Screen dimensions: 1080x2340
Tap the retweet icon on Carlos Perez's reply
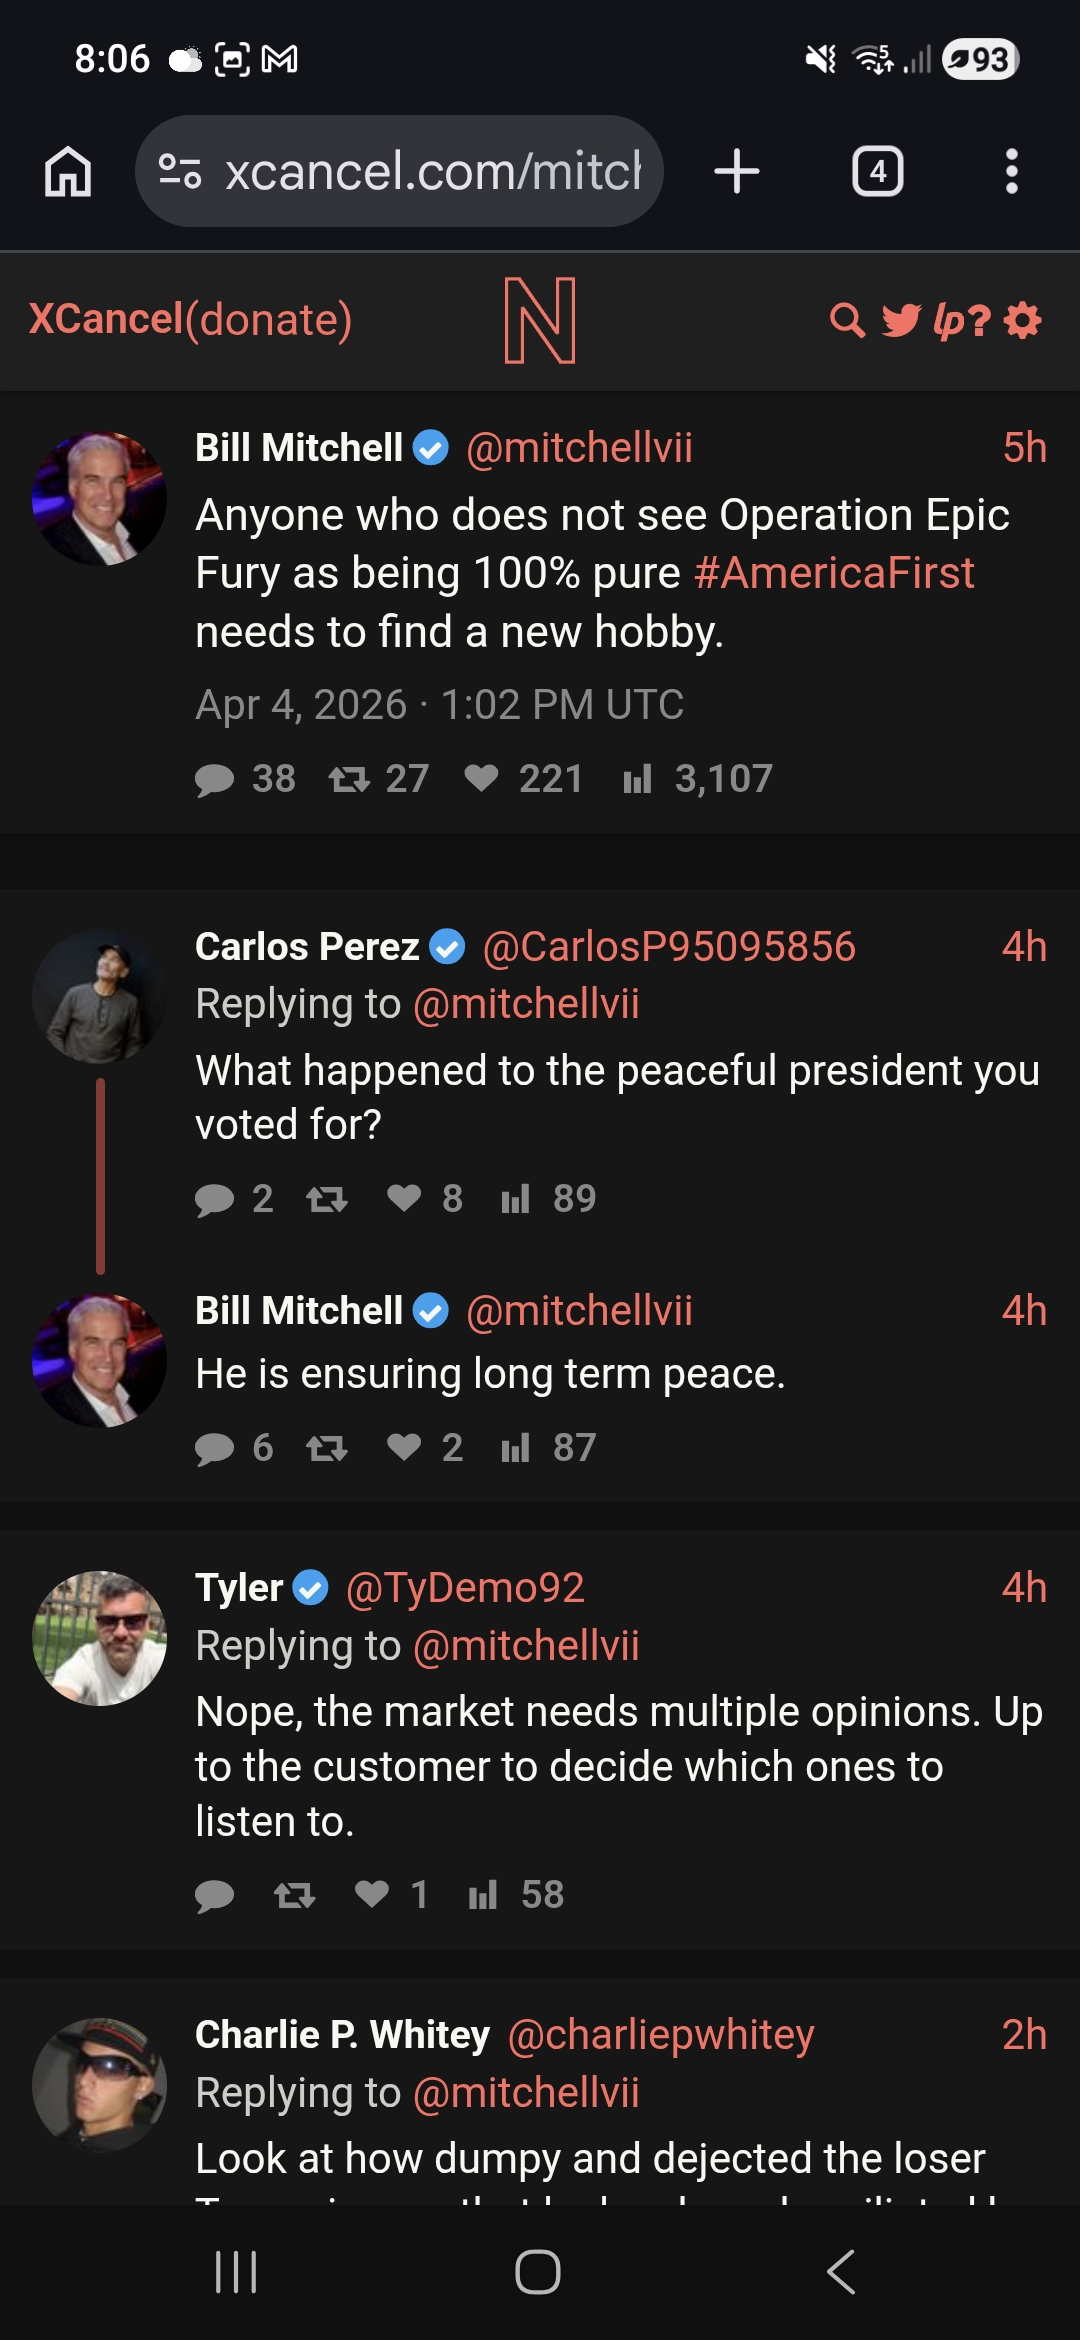point(326,1198)
